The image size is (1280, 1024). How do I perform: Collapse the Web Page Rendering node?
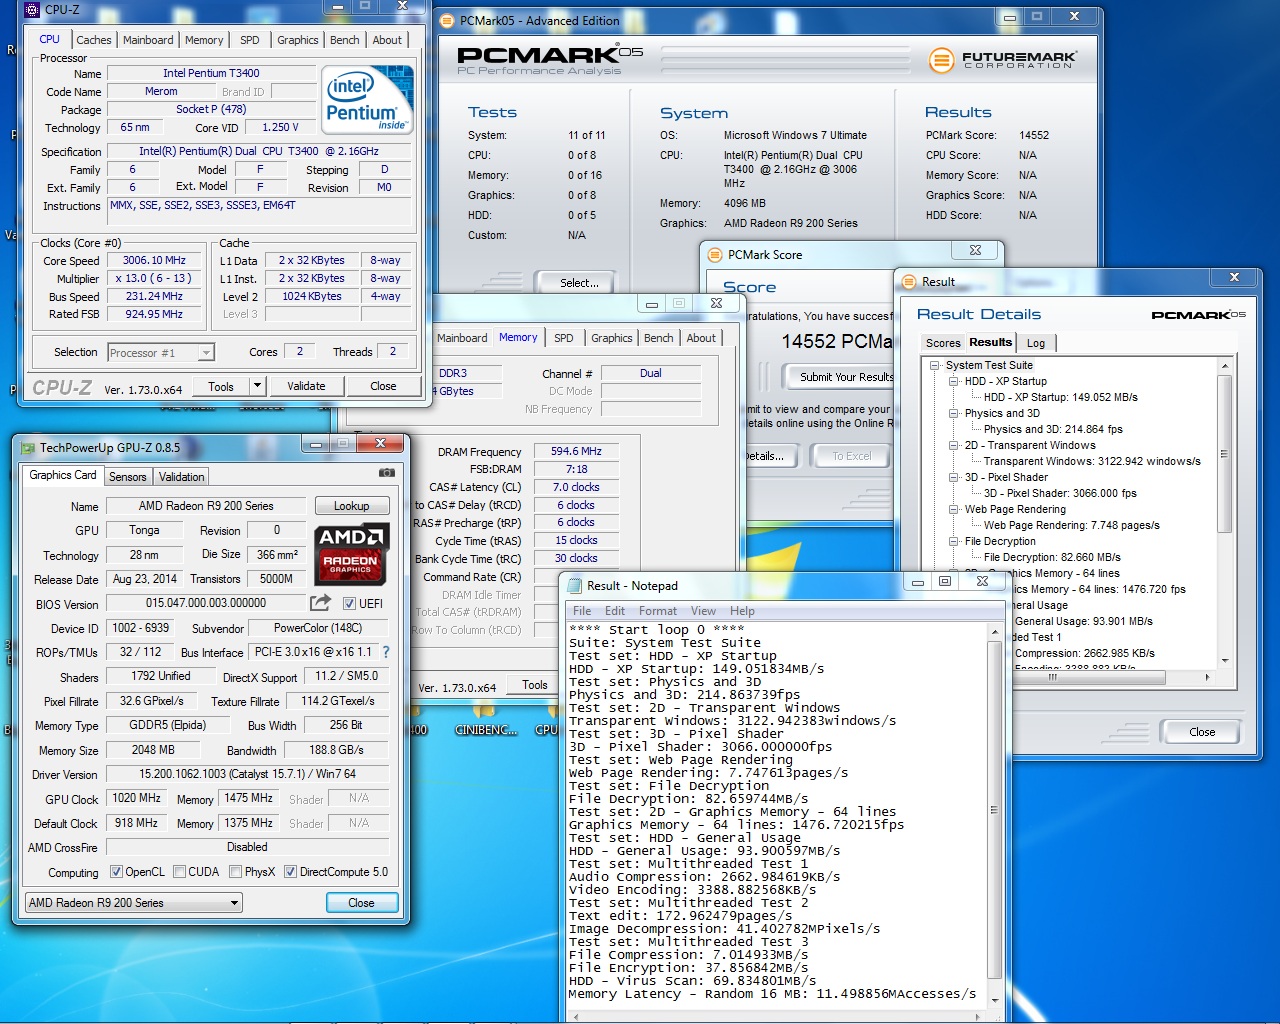click(x=954, y=509)
